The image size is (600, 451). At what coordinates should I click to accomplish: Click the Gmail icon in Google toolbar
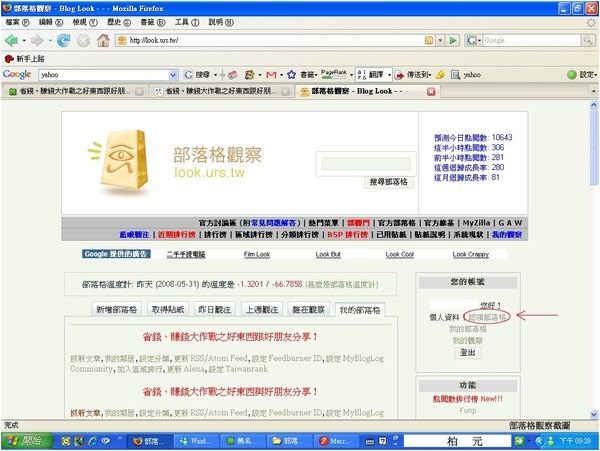tap(271, 75)
